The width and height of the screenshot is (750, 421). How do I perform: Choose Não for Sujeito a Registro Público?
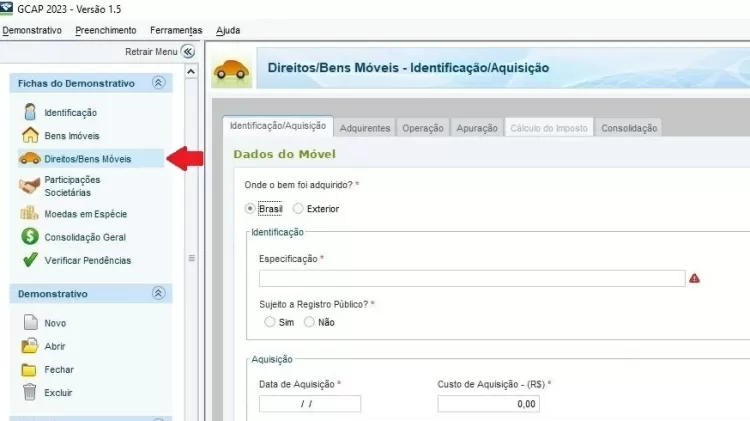click(309, 322)
